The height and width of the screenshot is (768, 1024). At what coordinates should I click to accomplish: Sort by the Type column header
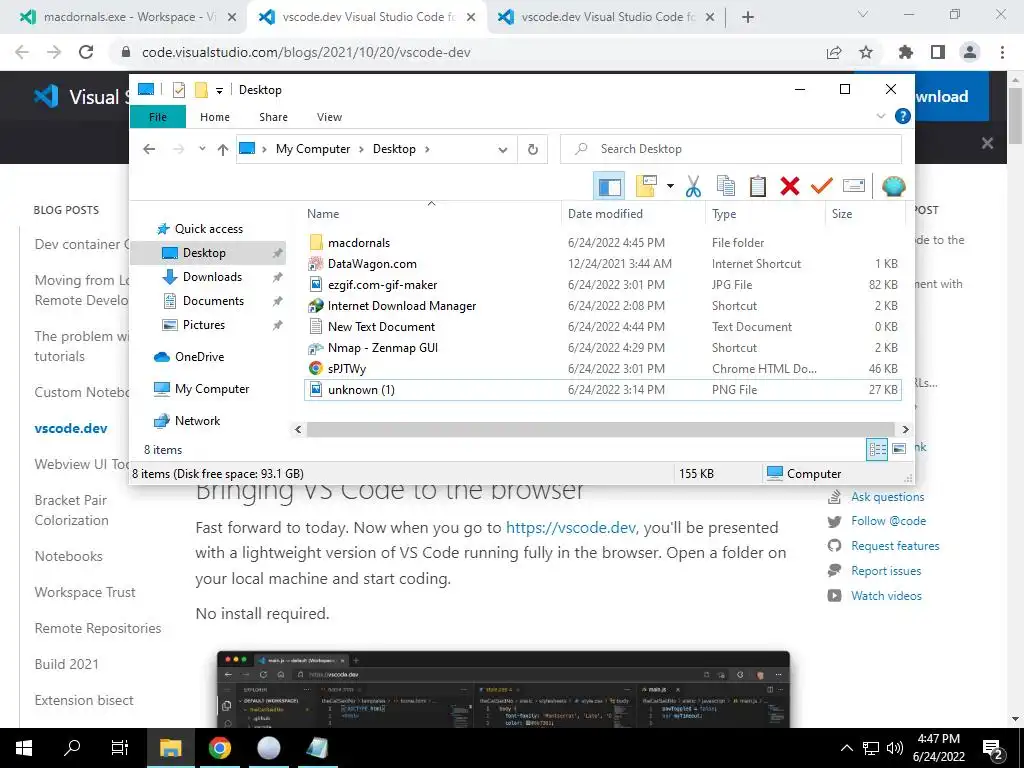765,214
